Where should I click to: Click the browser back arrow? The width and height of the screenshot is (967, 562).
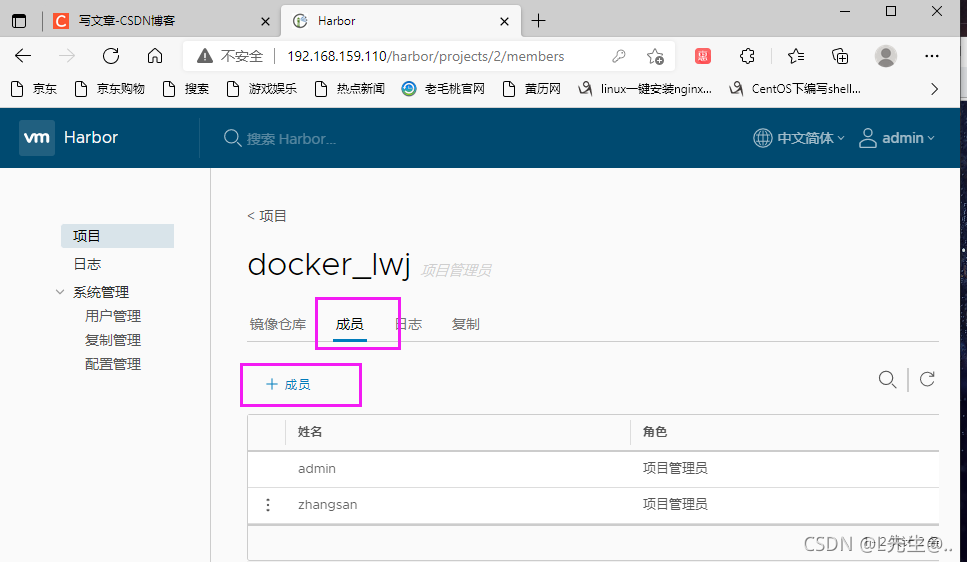[23, 56]
